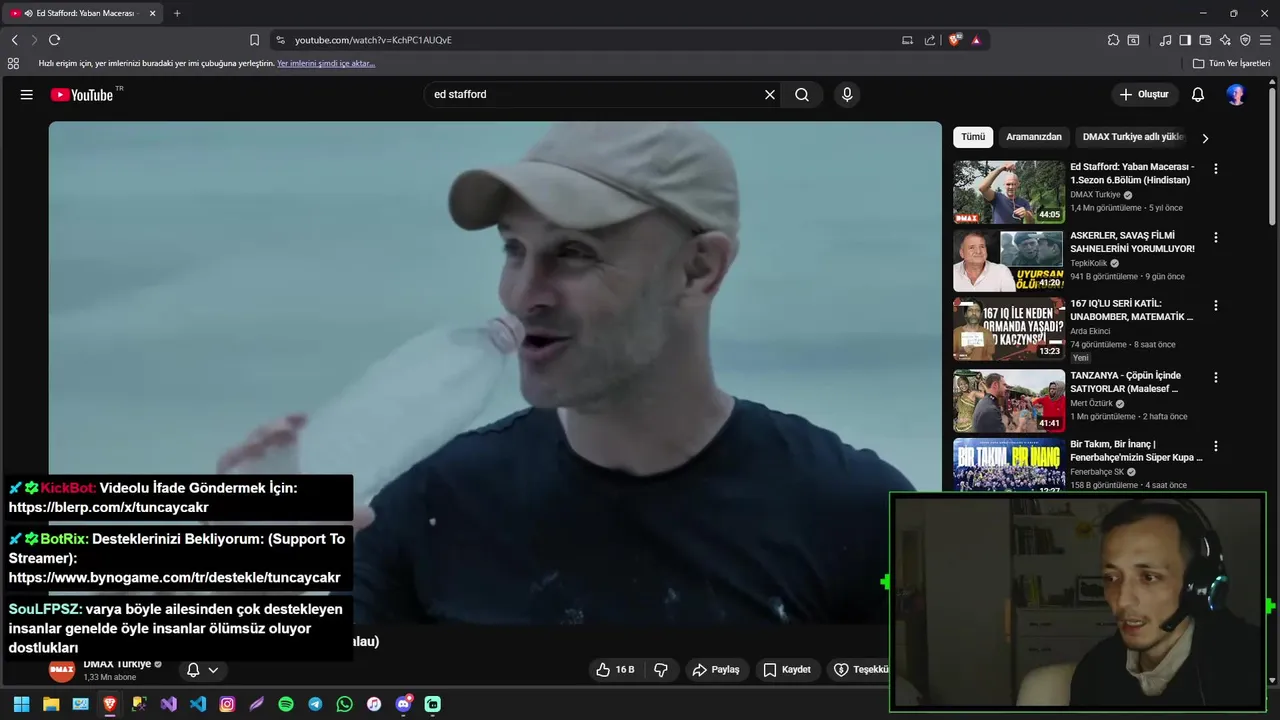Open the Tanzanya Çöpün İçinde Satıyorlar title
The width and height of the screenshot is (1280, 720).
tap(1127, 382)
